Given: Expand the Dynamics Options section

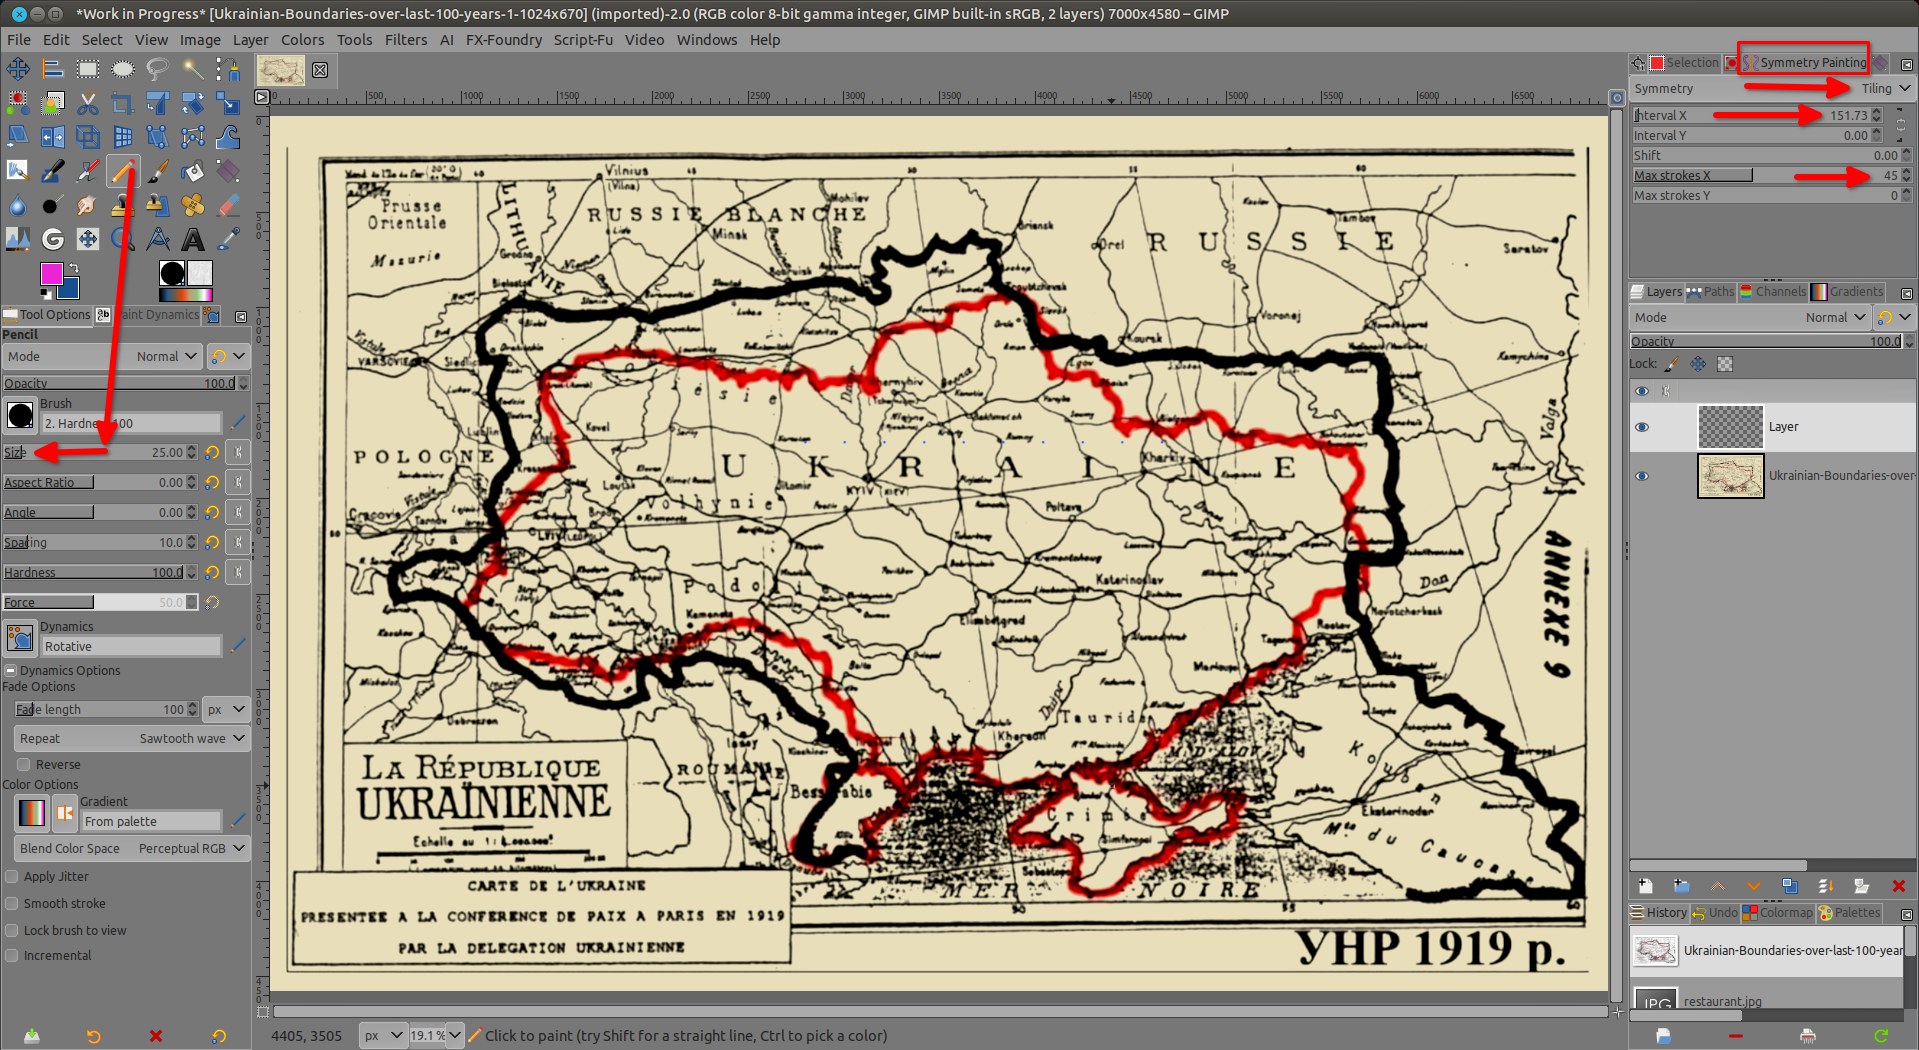Looking at the screenshot, I should point(10,671).
